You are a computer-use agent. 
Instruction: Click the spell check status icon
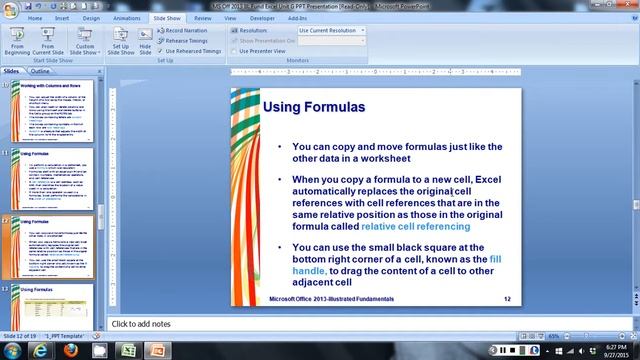coord(96,336)
